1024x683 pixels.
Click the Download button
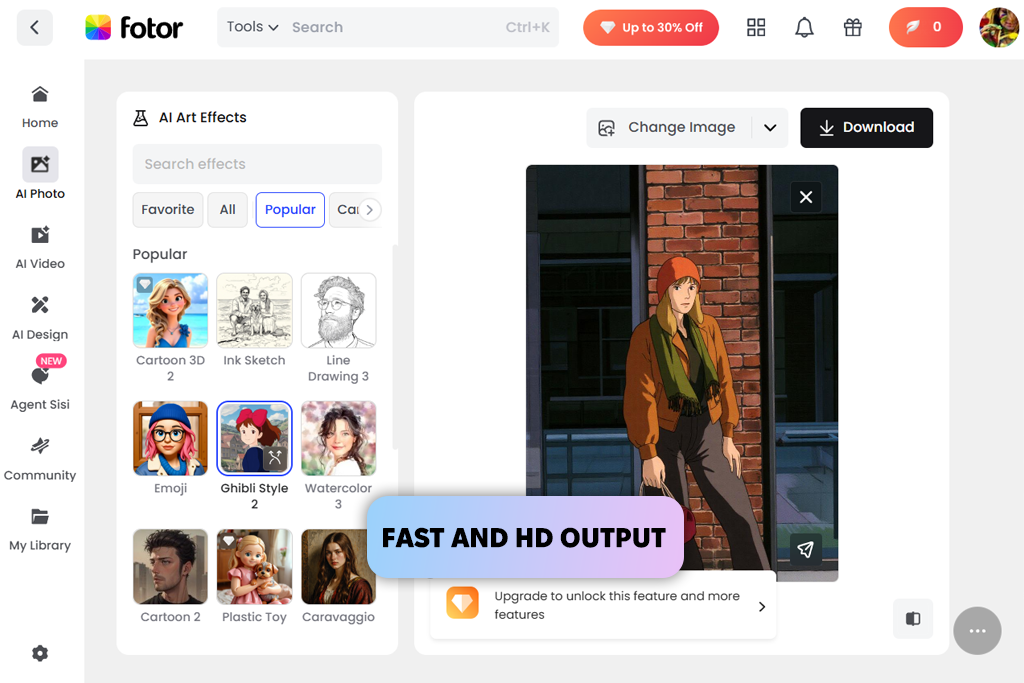pyautogui.click(x=867, y=127)
